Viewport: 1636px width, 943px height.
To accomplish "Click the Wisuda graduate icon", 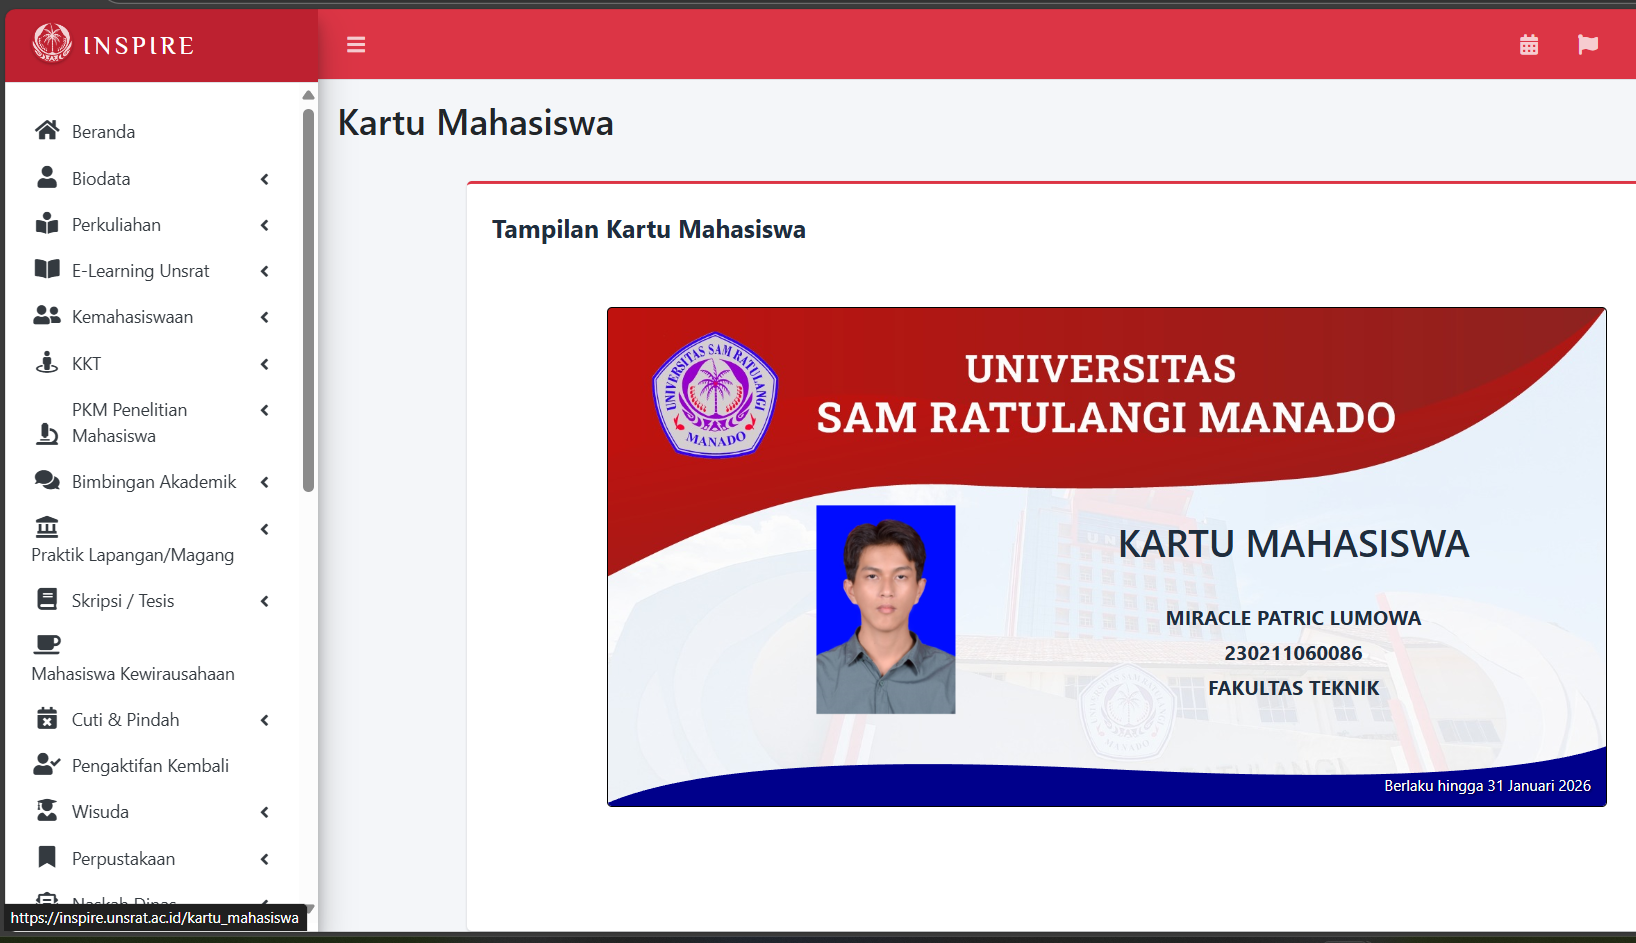I will (47, 810).
